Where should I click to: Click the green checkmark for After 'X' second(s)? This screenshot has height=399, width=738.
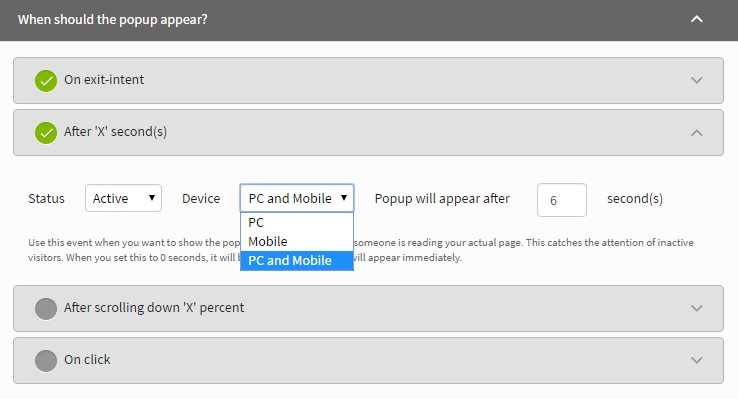46,133
